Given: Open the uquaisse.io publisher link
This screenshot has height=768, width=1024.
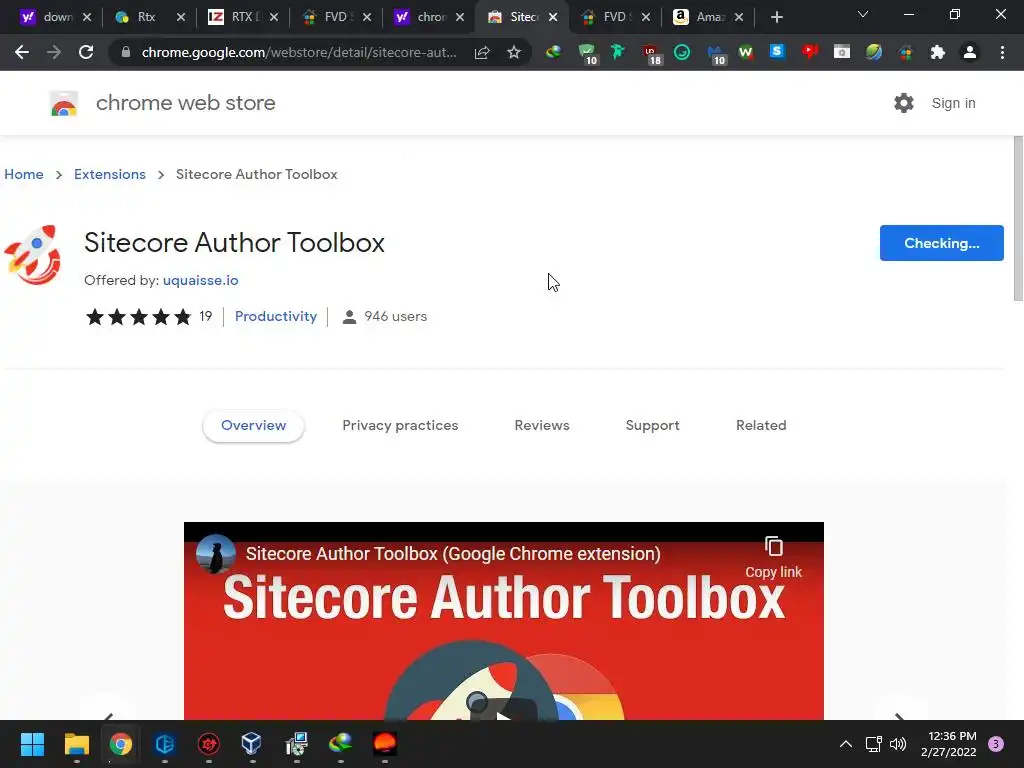Looking at the screenshot, I should coord(200,280).
